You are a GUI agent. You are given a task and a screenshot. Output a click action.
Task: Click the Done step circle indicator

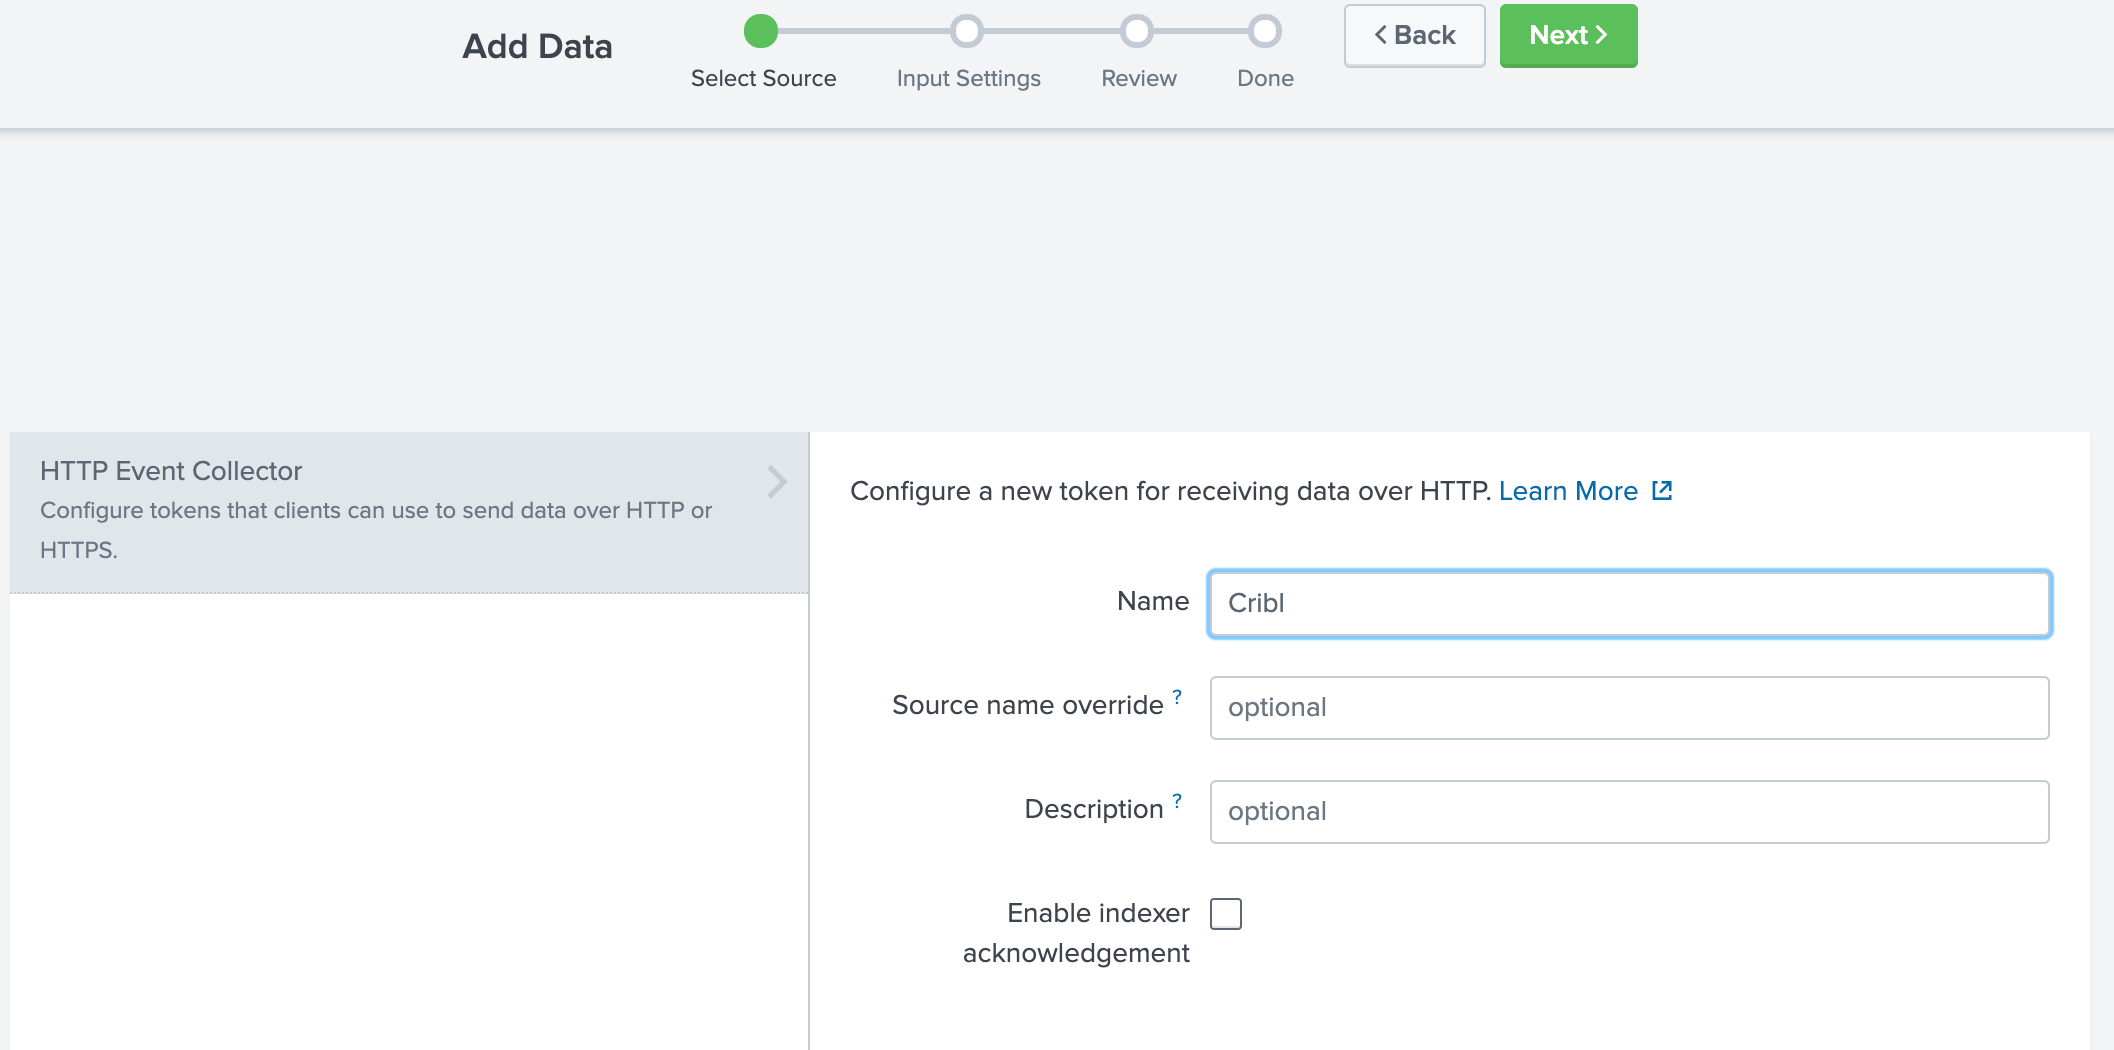pyautogui.click(x=1264, y=31)
